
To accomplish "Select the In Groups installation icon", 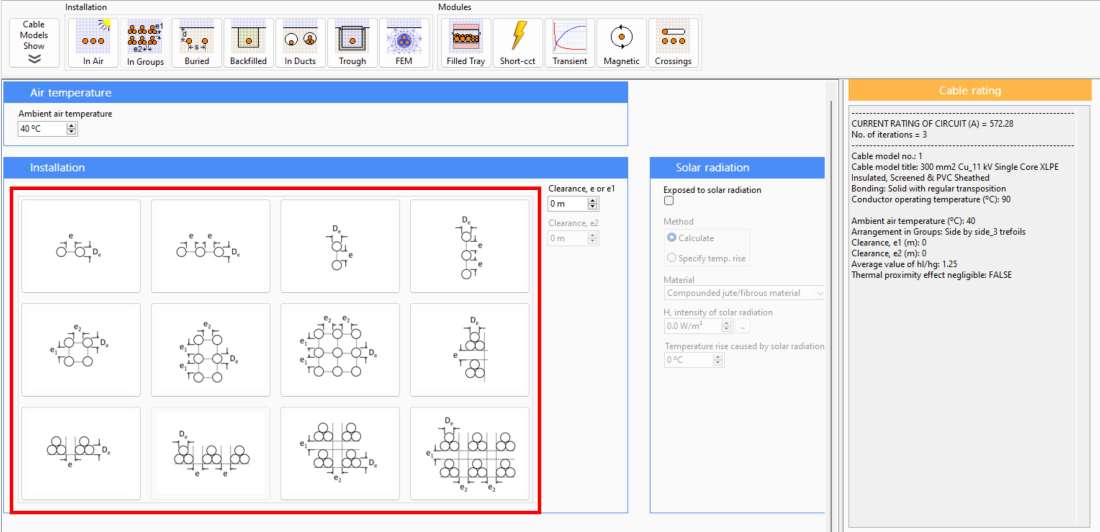I will tap(145, 43).
